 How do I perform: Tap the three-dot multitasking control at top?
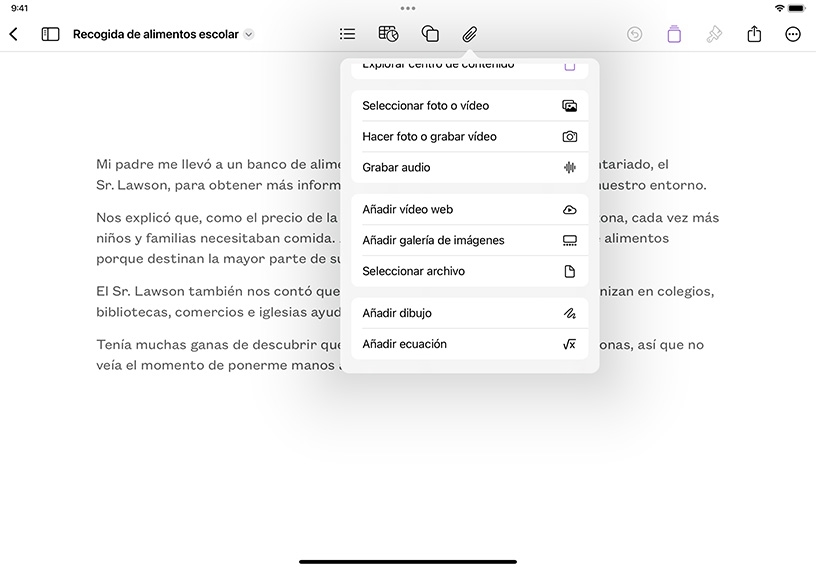(x=408, y=8)
